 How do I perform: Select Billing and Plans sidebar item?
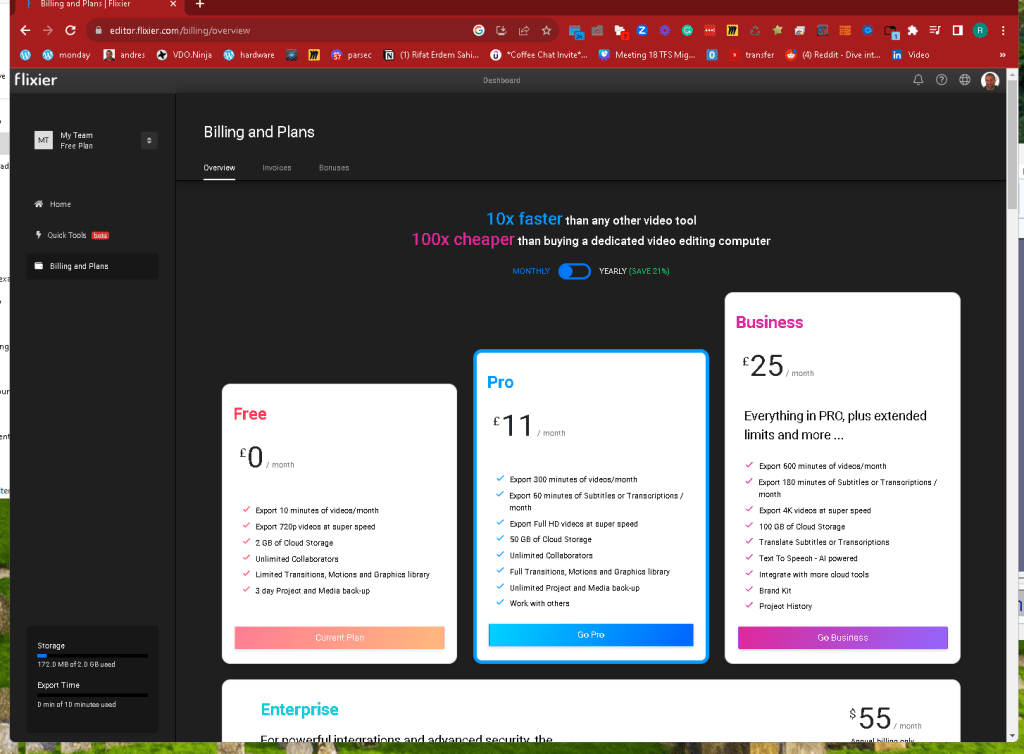92,266
